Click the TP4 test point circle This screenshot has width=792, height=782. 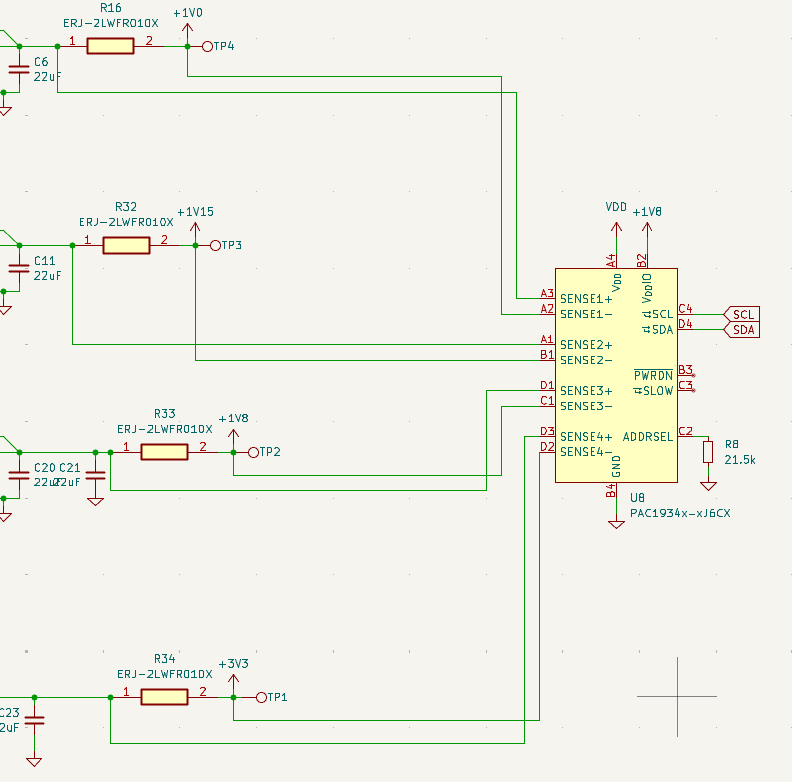pyautogui.click(x=207, y=46)
